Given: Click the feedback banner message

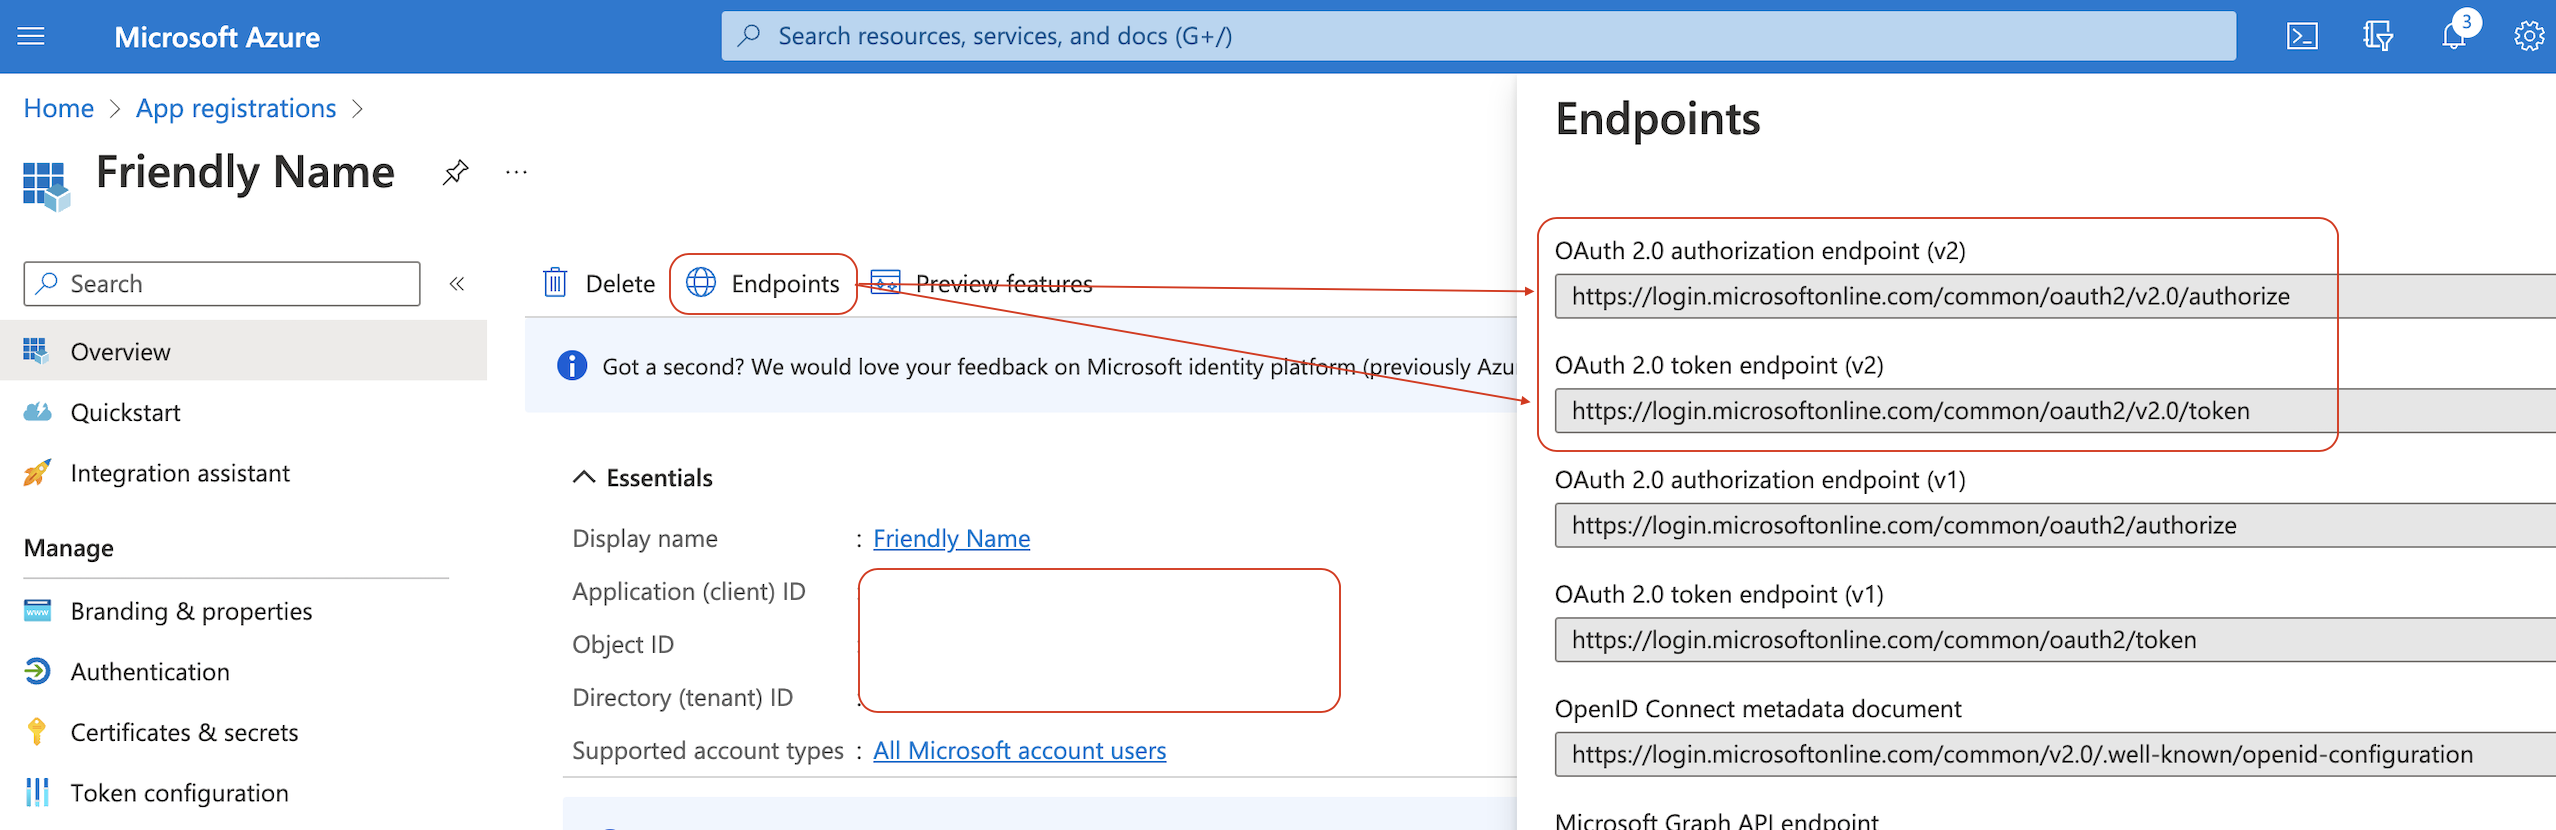Looking at the screenshot, I should (x=1058, y=367).
